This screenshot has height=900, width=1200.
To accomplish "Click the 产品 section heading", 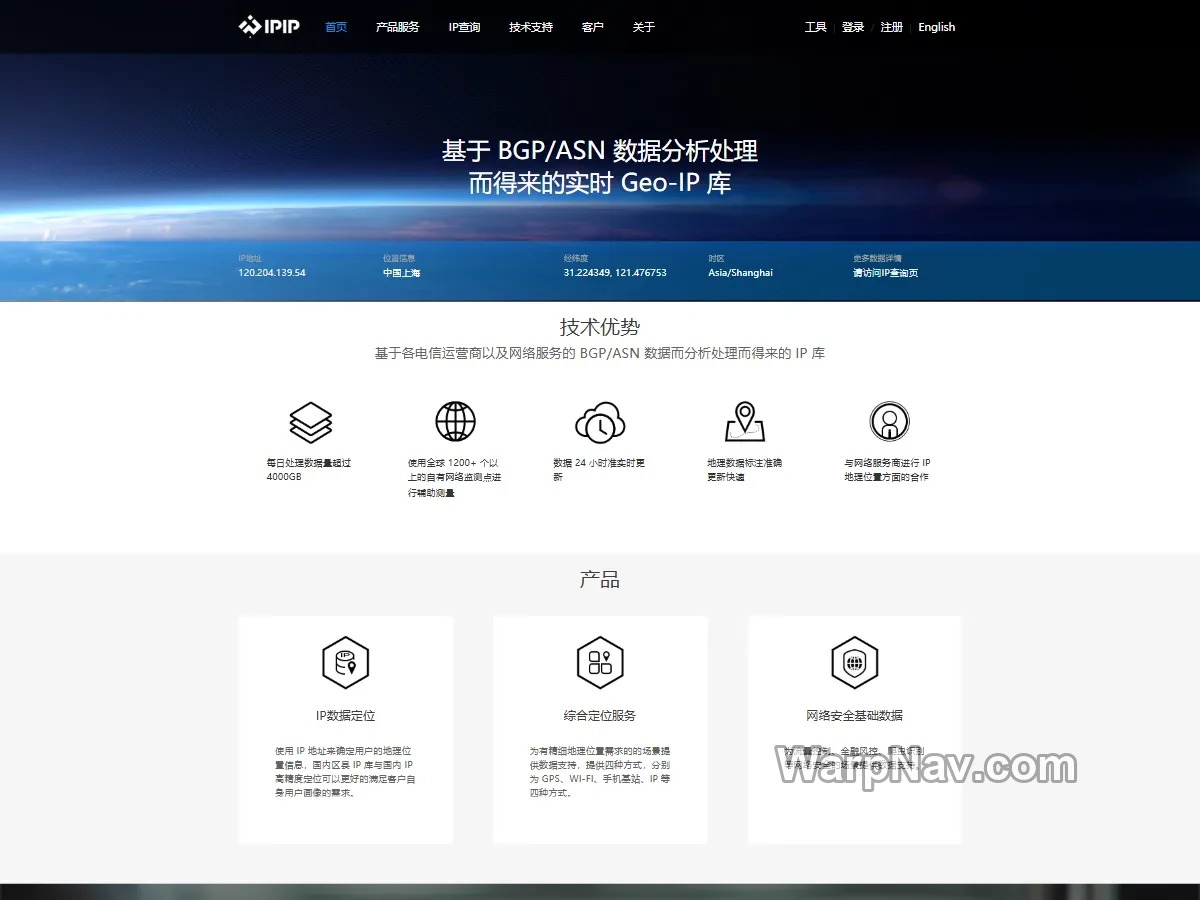I will pyautogui.click(x=600, y=579).
